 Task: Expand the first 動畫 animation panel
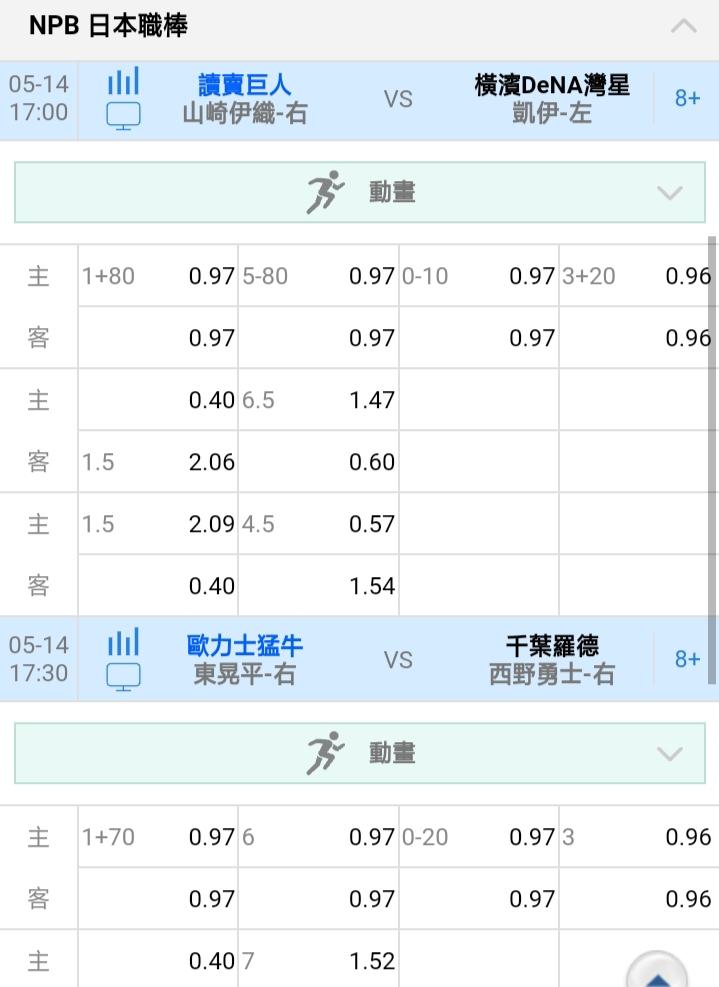coord(360,192)
